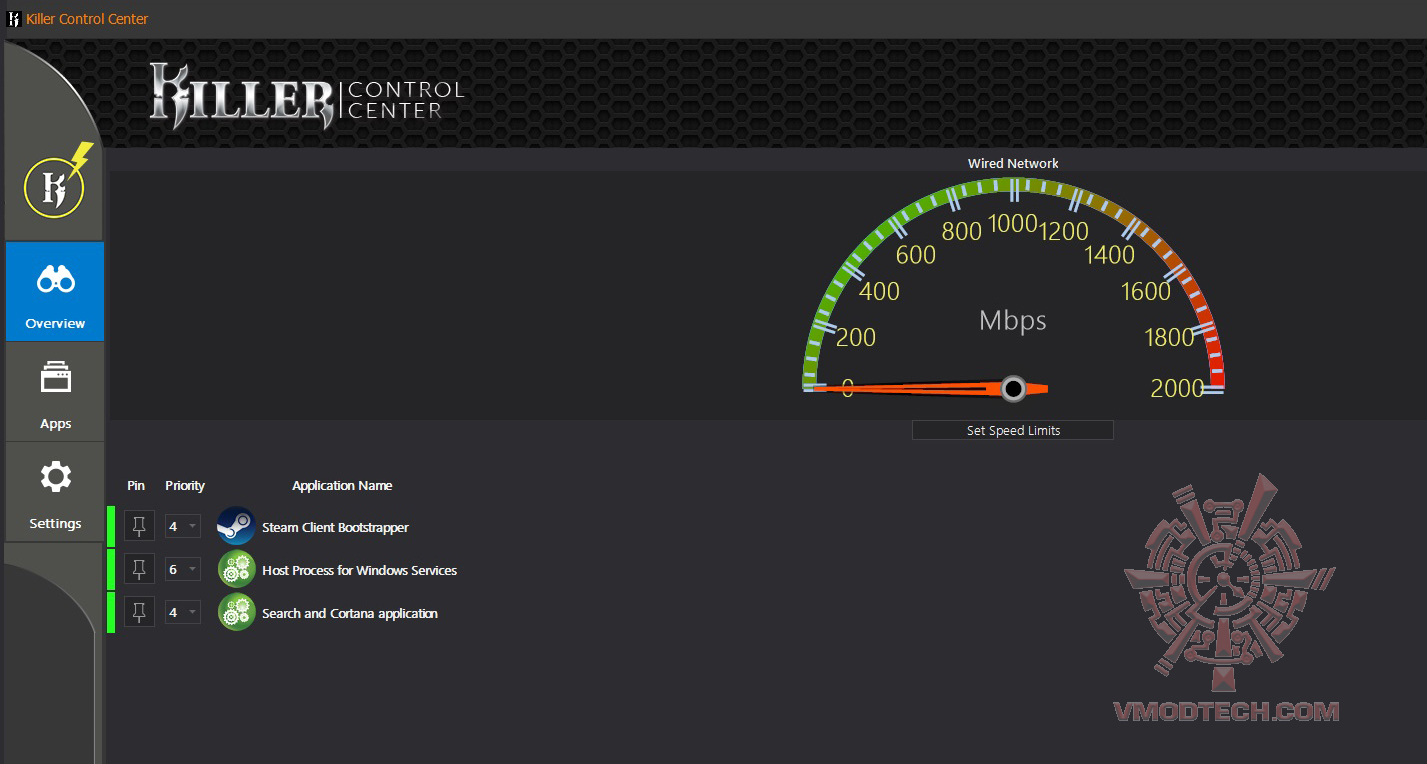Screen dimensions: 1427x764
Task: Pin Search and Cortana application
Action: (139, 612)
